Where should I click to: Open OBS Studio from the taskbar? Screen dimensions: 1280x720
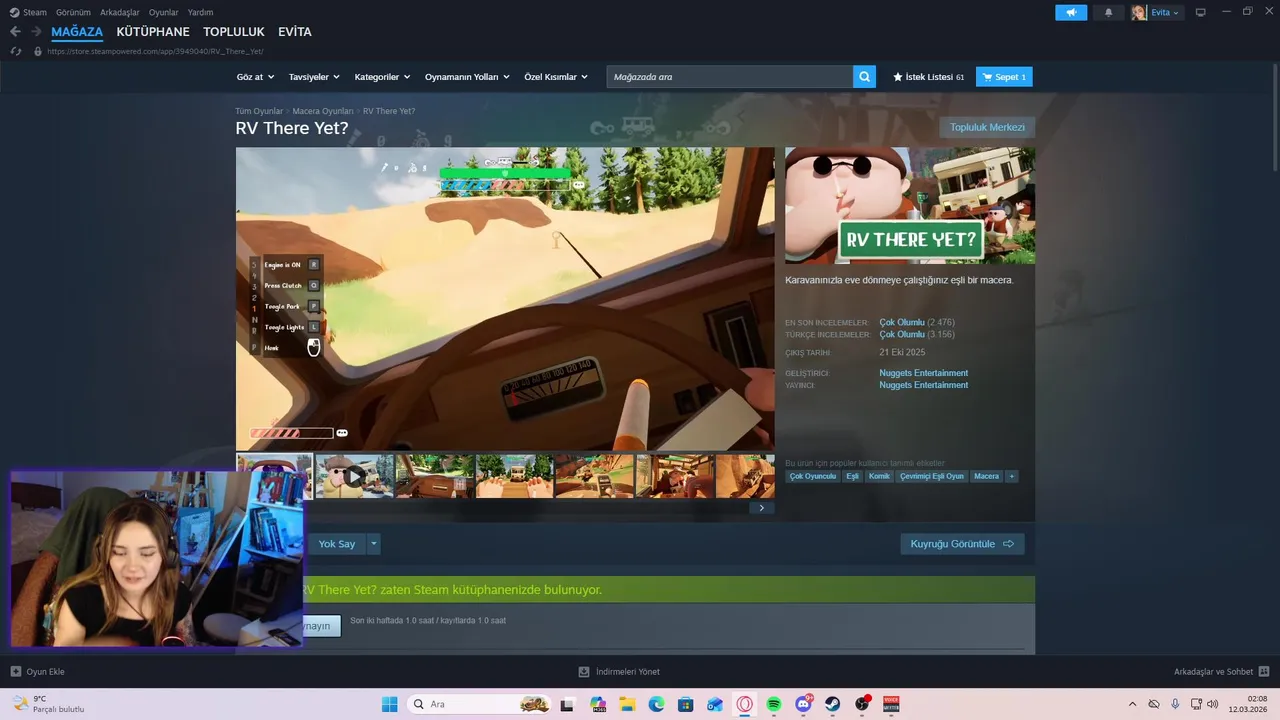pos(862,704)
